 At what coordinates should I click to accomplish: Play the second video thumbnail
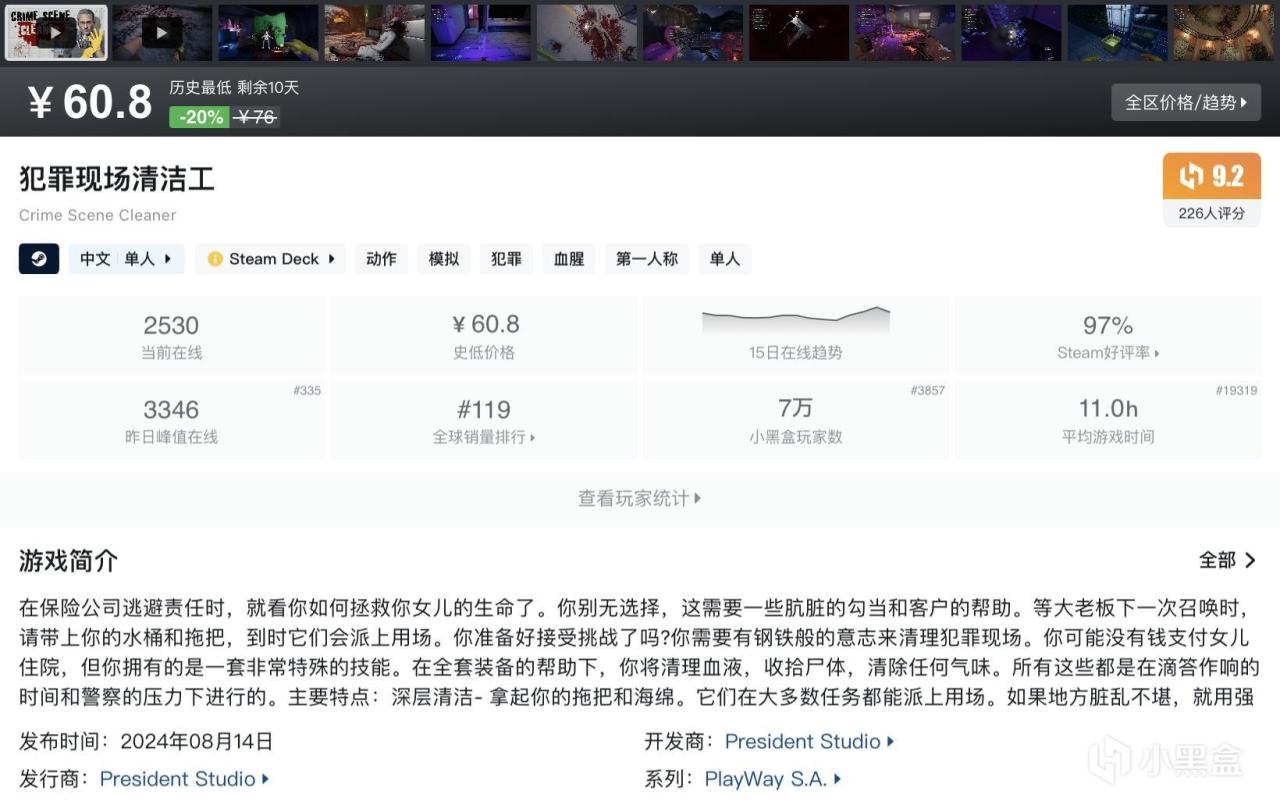click(x=162, y=33)
